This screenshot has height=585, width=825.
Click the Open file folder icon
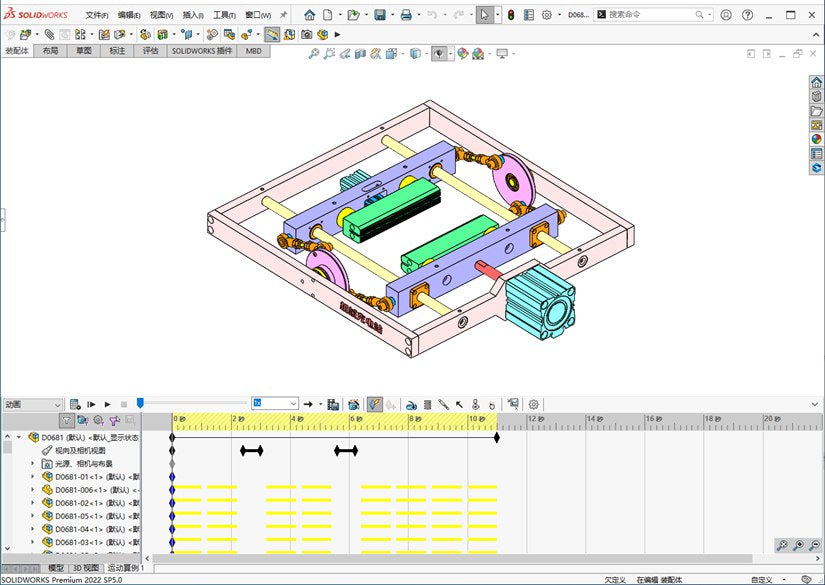click(x=354, y=15)
